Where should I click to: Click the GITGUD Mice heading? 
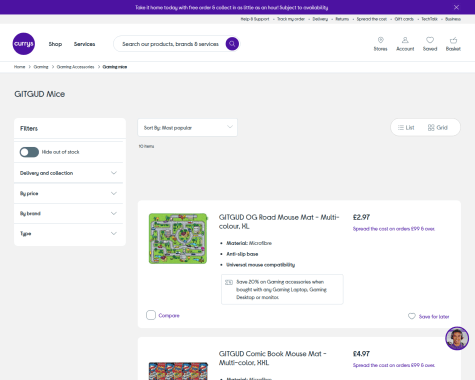click(40, 94)
